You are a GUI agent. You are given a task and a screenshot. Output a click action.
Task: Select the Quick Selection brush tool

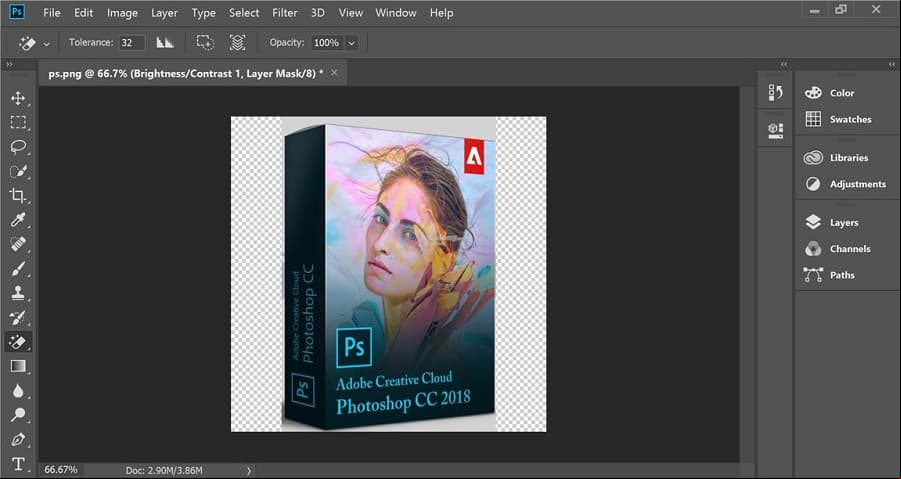click(18, 171)
